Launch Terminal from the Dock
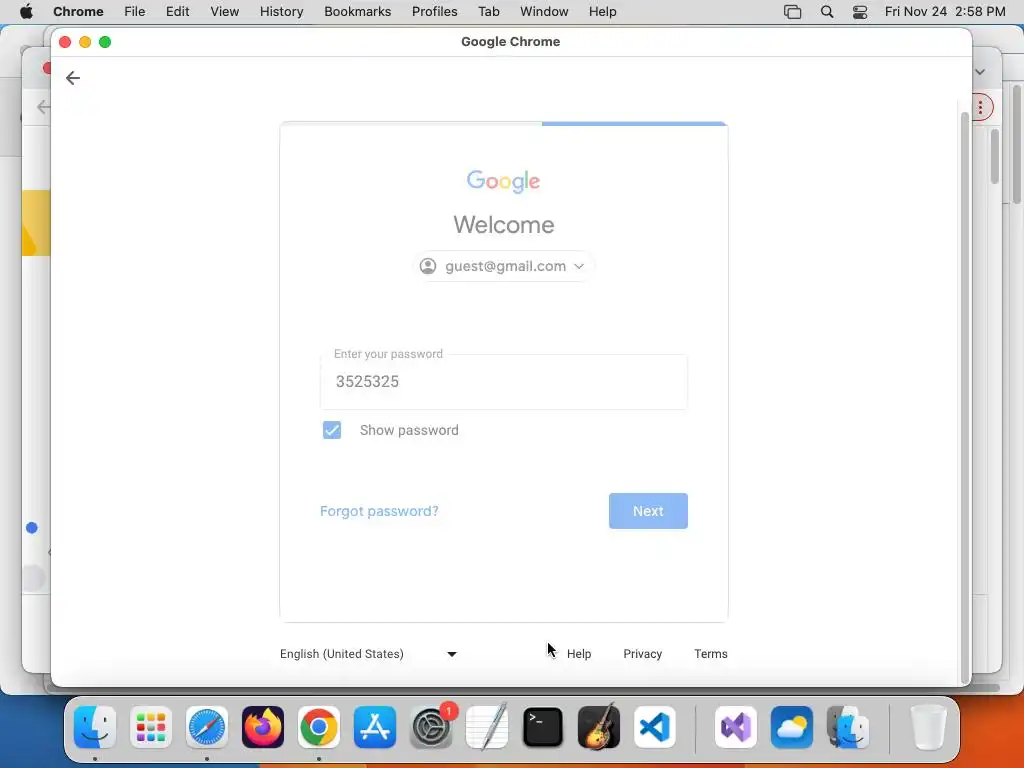Screen dimensions: 1024x768 click(543, 727)
